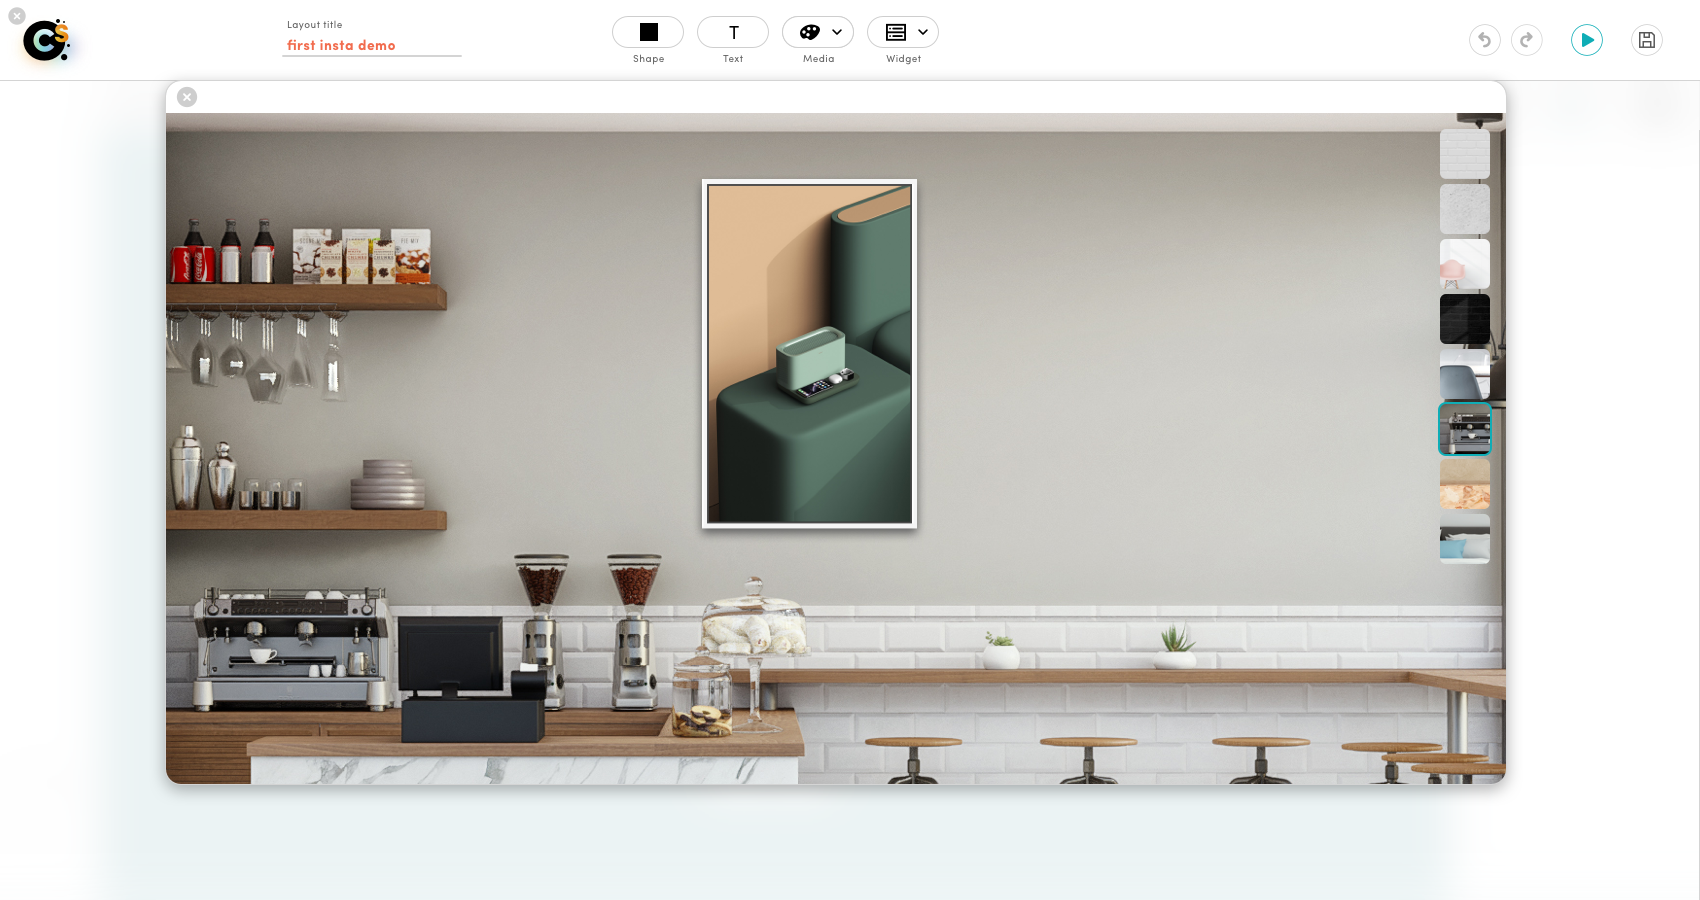Click the Media label text
This screenshot has height=900, width=1700.
click(818, 59)
